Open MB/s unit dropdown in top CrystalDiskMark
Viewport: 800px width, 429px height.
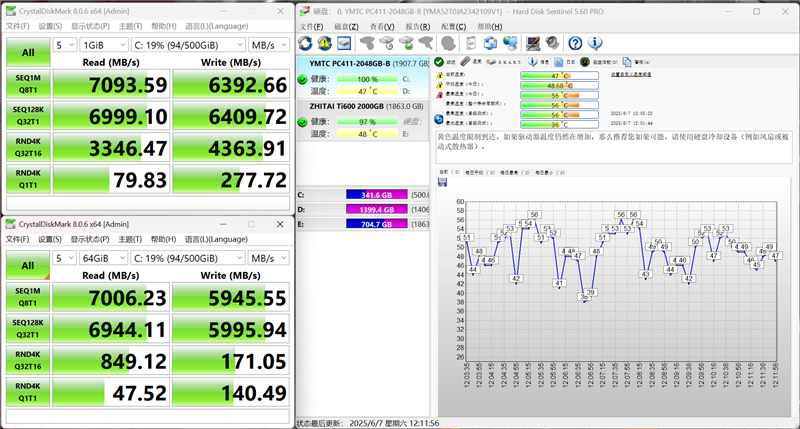click(x=269, y=45)
